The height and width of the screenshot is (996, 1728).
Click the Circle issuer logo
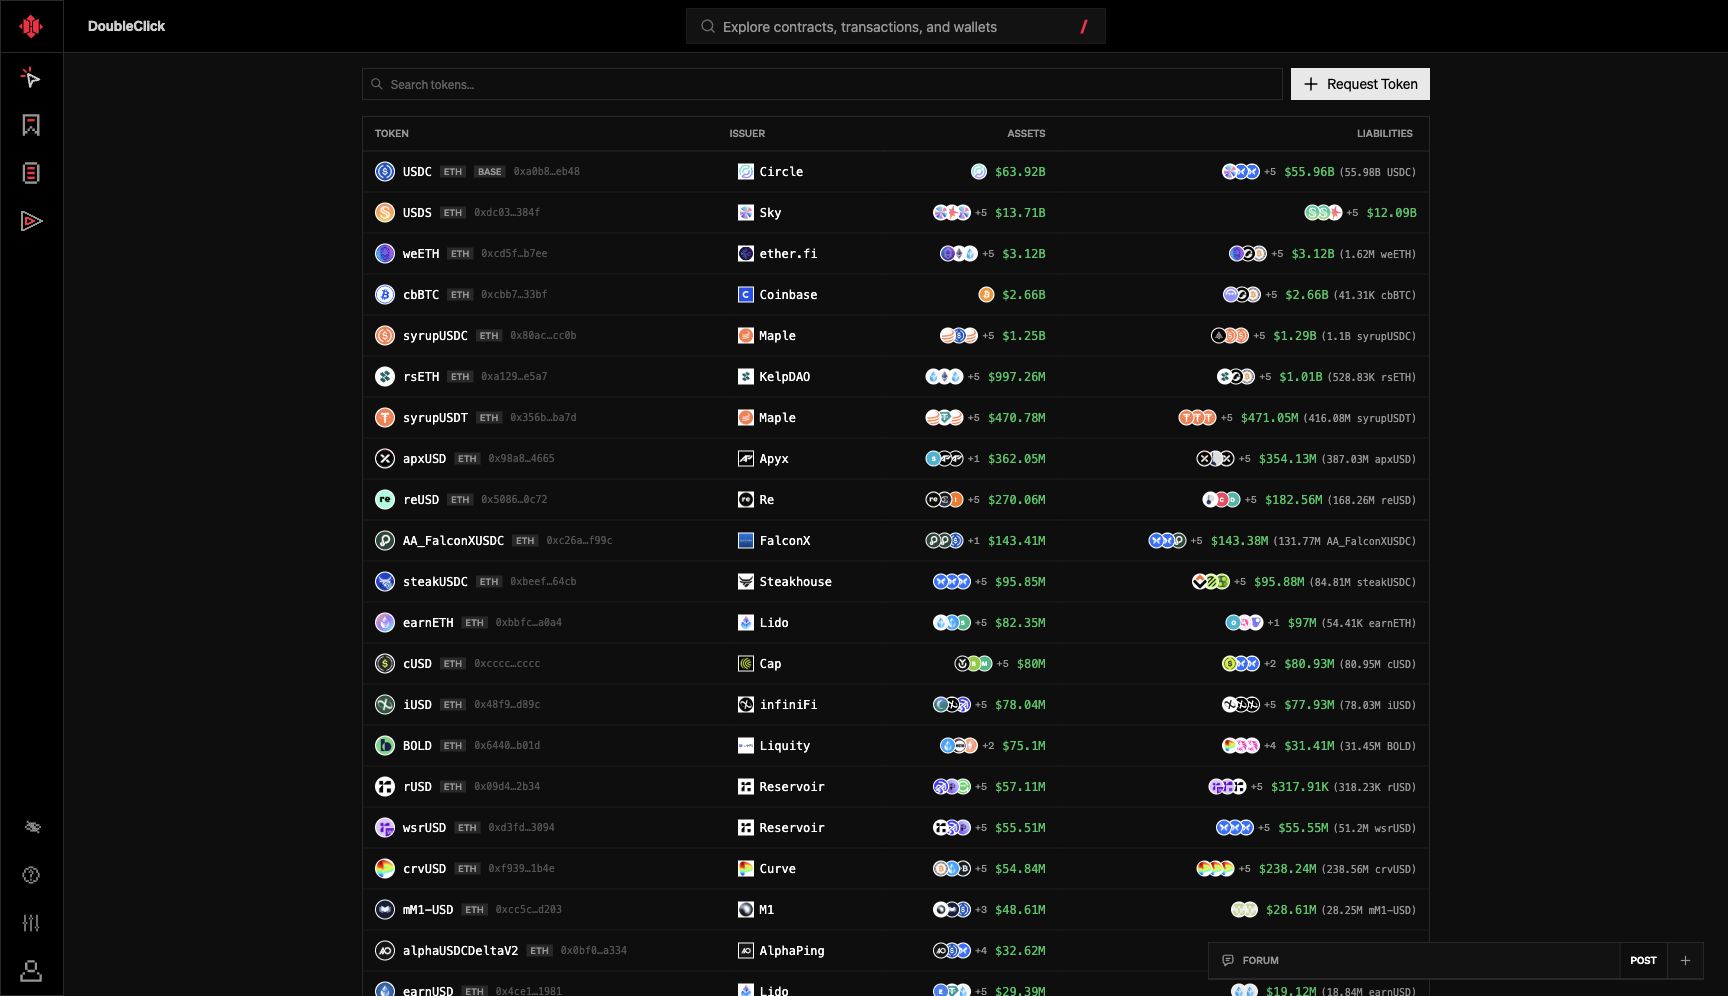[746, 172]
